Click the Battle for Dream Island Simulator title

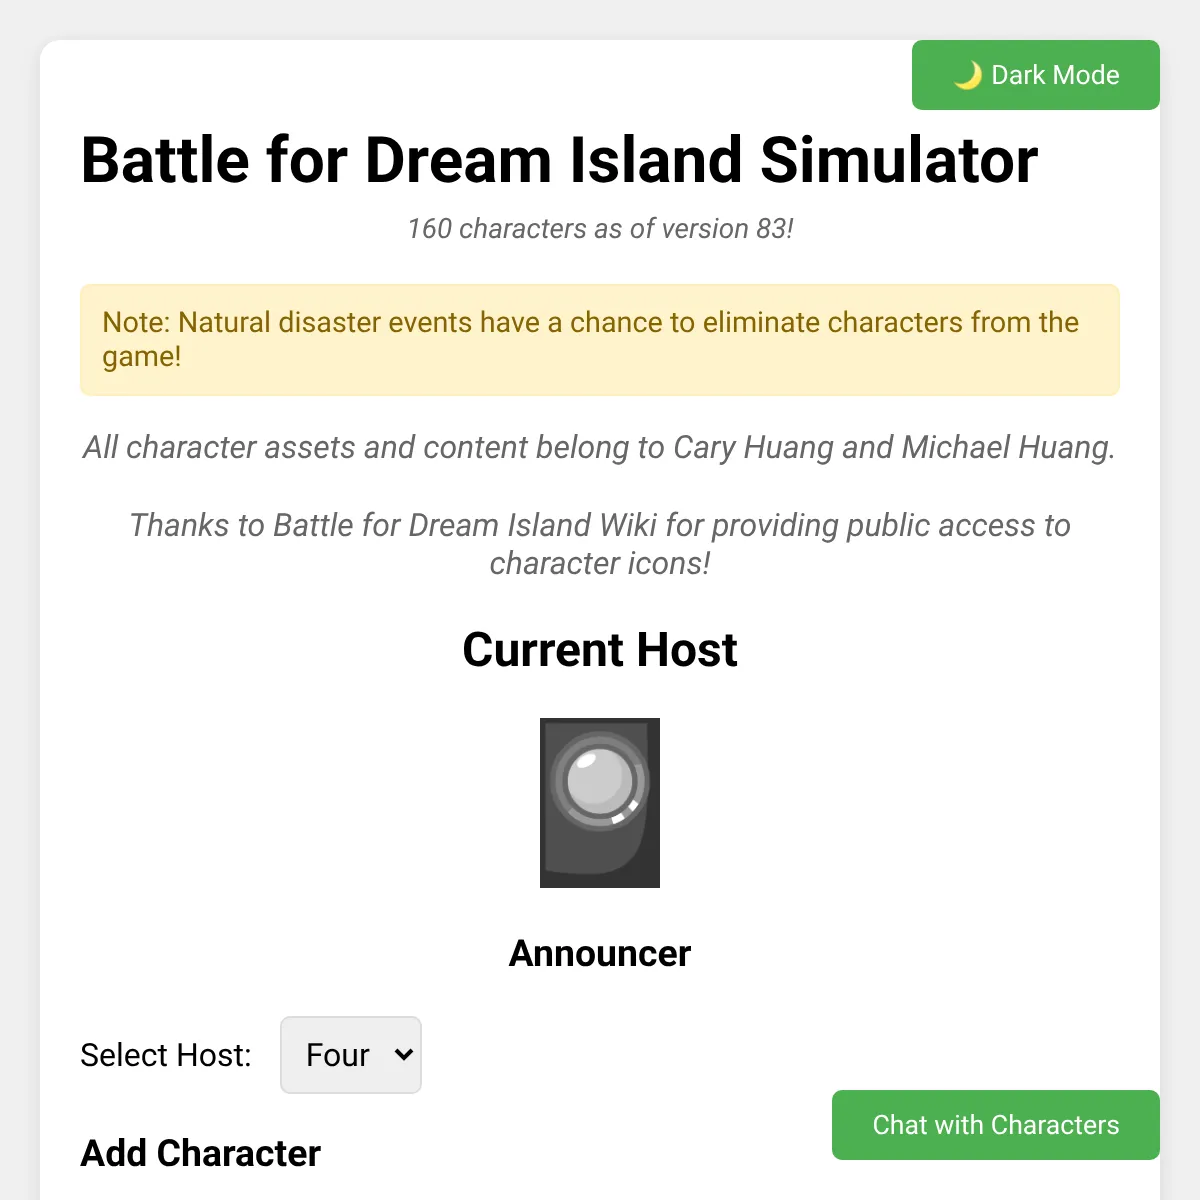(560, 160)
